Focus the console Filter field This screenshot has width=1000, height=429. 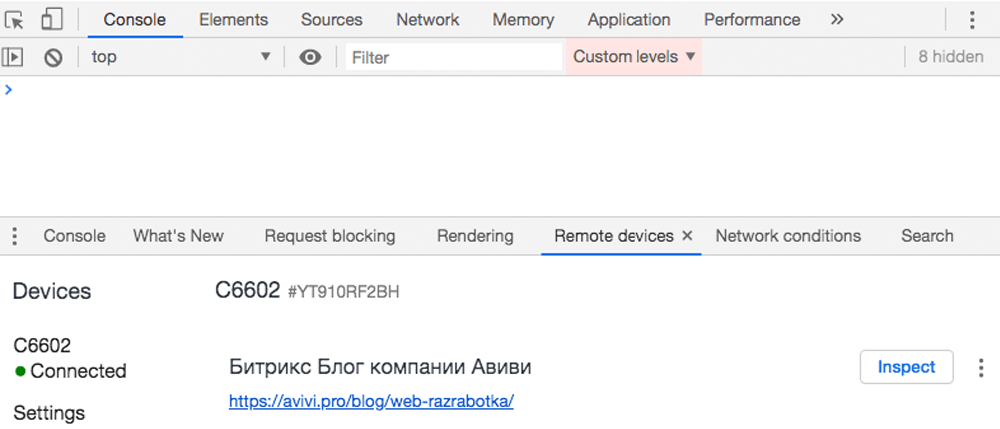453,57
